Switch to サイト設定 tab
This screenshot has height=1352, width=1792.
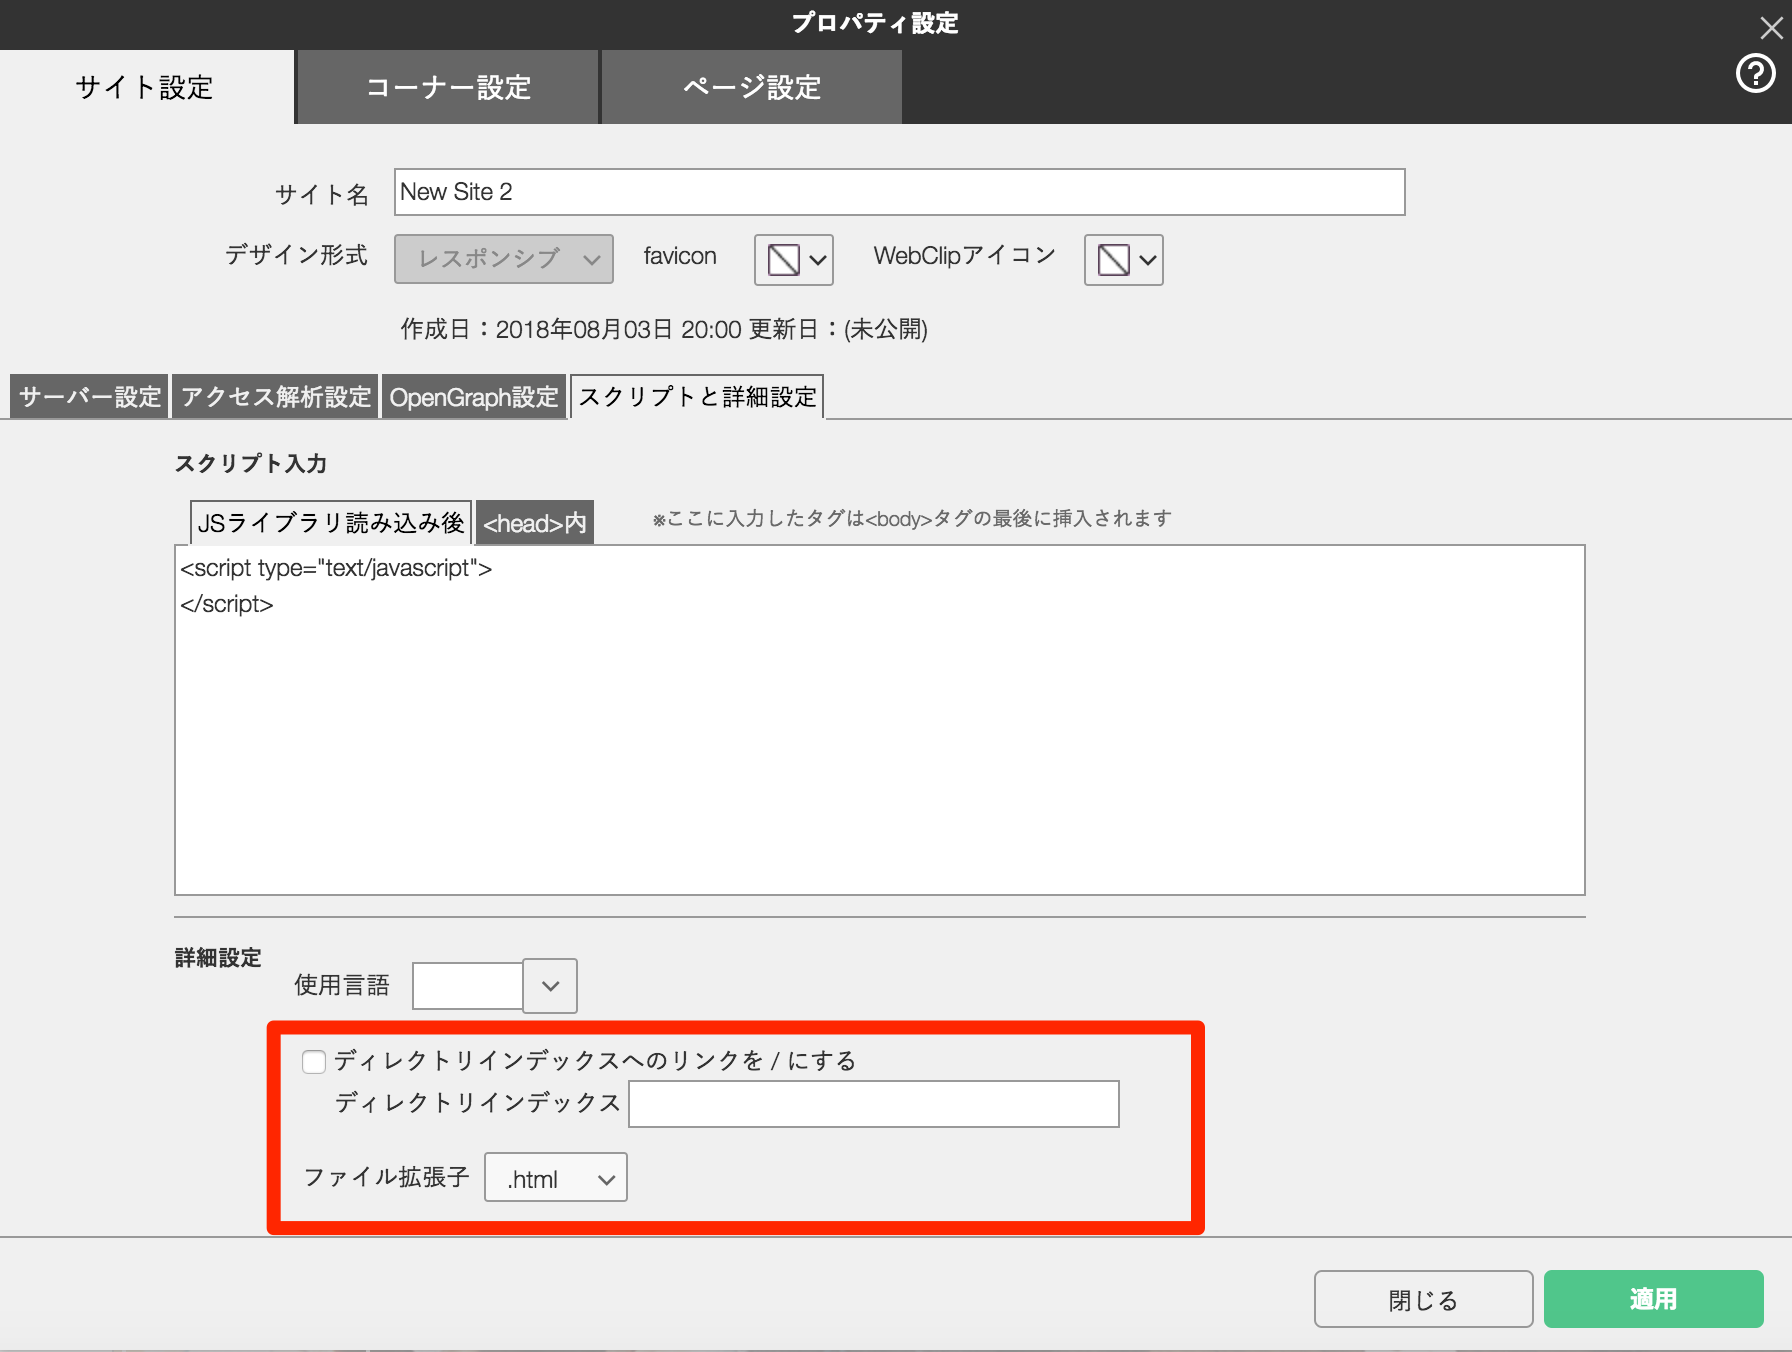click(146, 87)
